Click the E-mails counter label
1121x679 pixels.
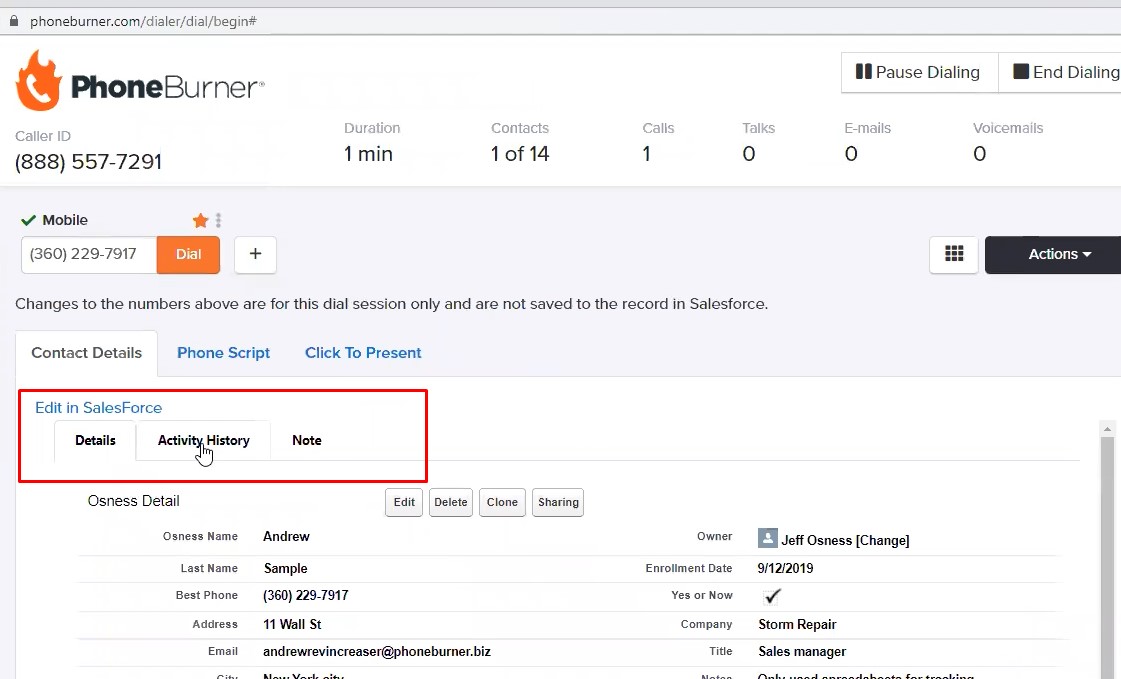[x=867, y=128]
